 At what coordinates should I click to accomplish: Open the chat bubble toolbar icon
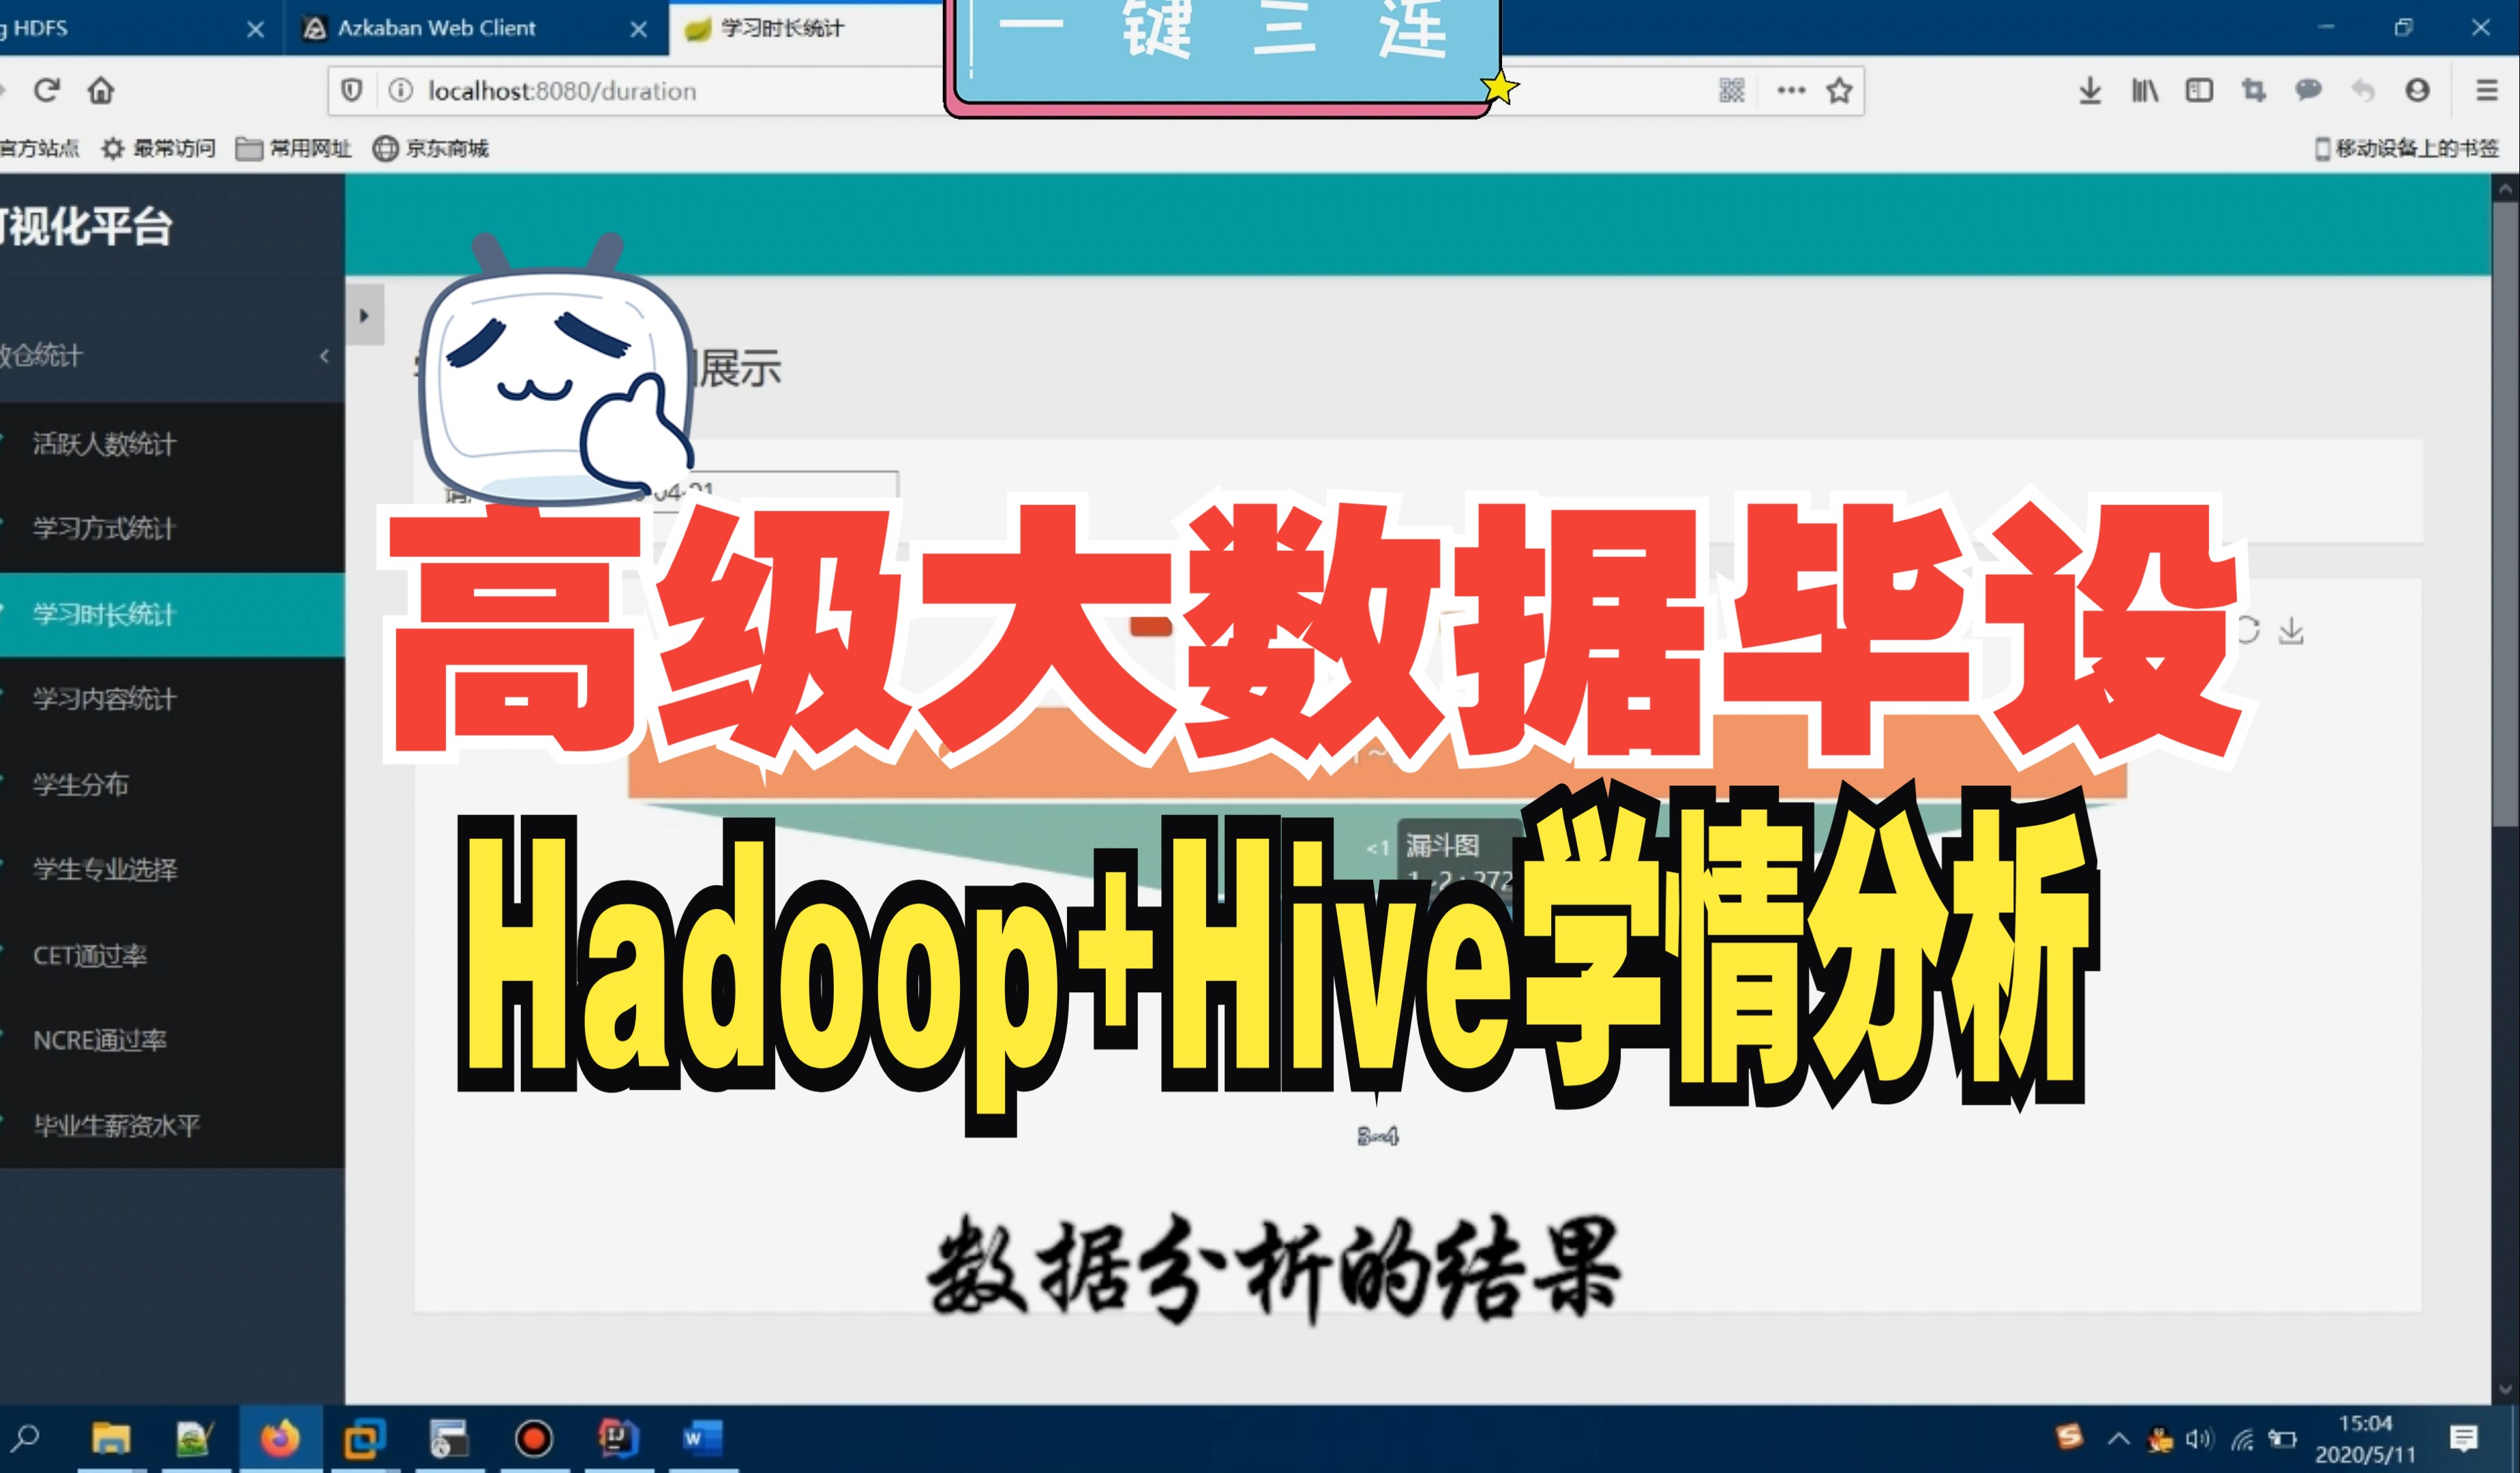[x=2308, y=91]
